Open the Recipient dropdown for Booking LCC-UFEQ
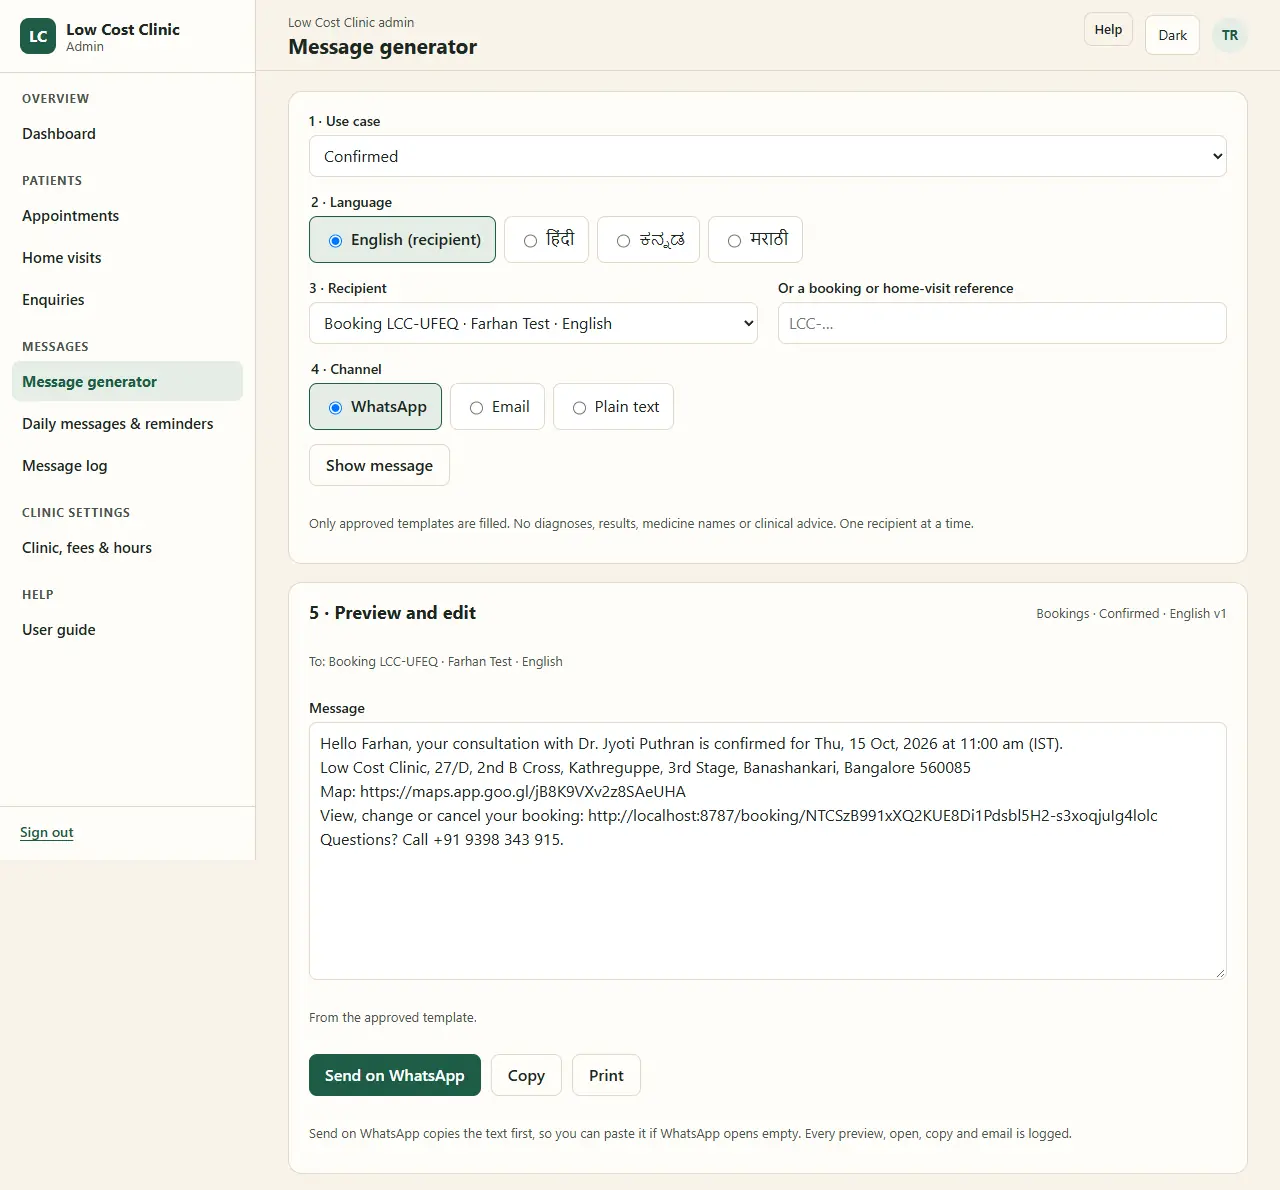The height and width of the screenshot is (1190, 1280). point(533,323)
